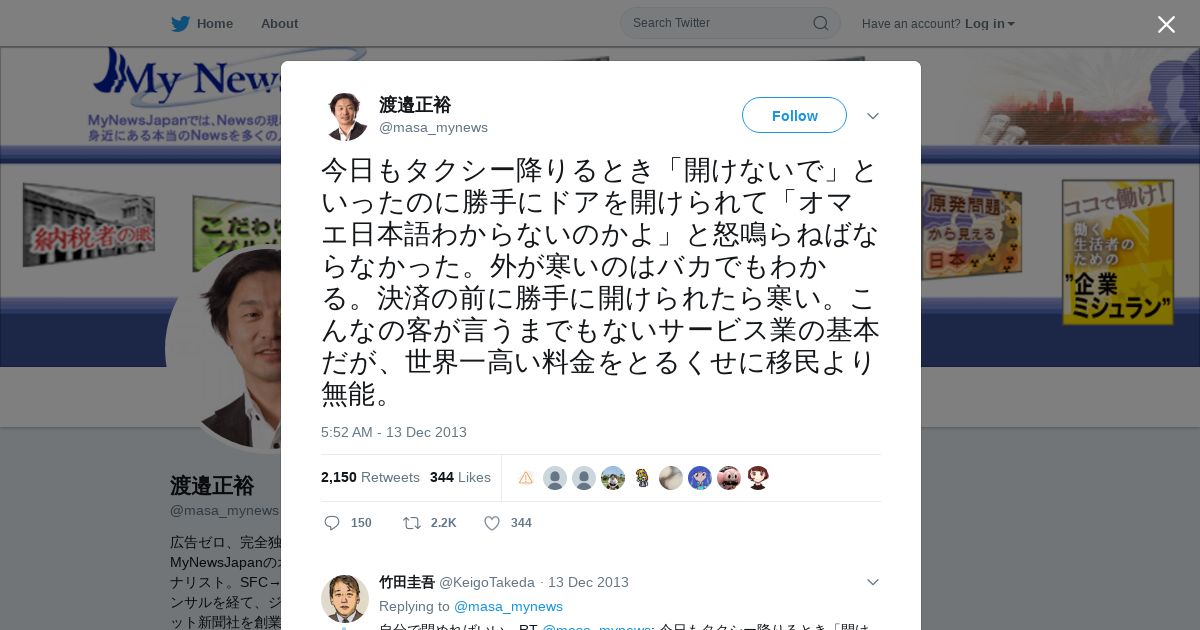Viewport: 1200px width, 630px height.
Task: Click the retweet icon showing 2.2K
Action: point(411,523)
